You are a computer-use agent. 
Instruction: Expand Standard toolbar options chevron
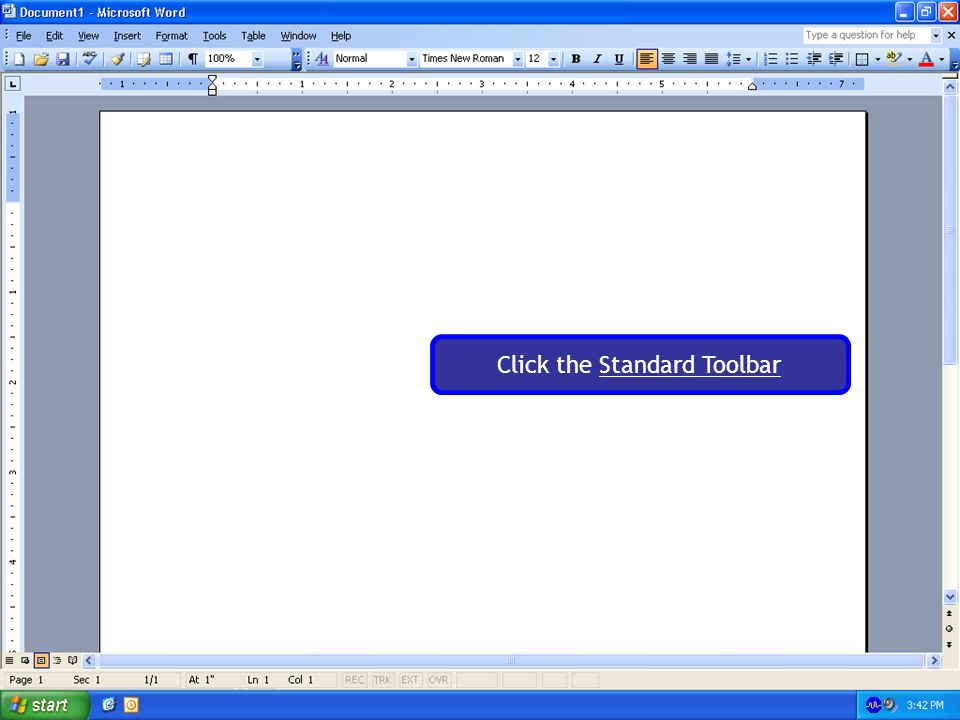296,59
